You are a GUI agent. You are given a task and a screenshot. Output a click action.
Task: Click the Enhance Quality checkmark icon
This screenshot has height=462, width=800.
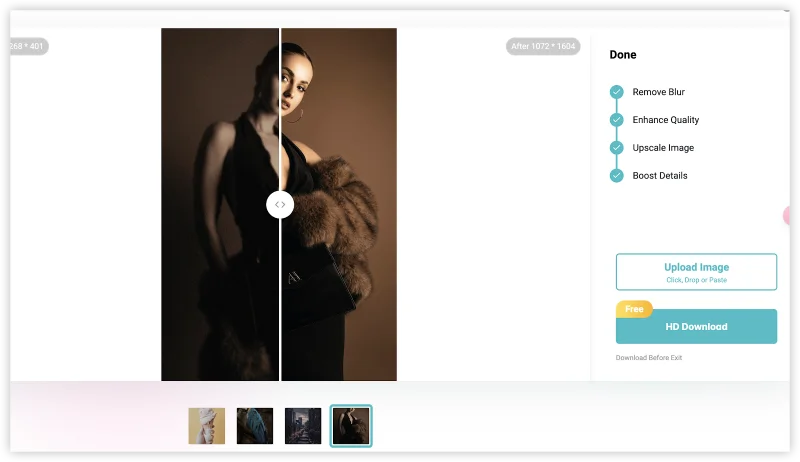[616, 120]
